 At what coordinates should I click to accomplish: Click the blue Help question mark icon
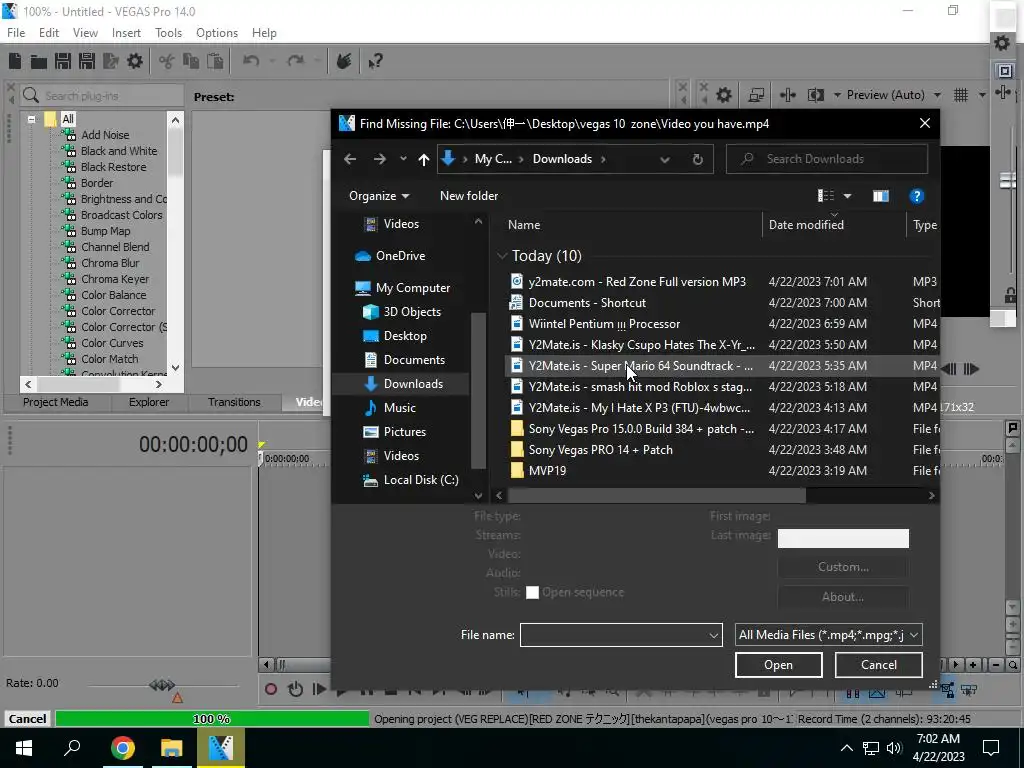[x=916, y=196]
